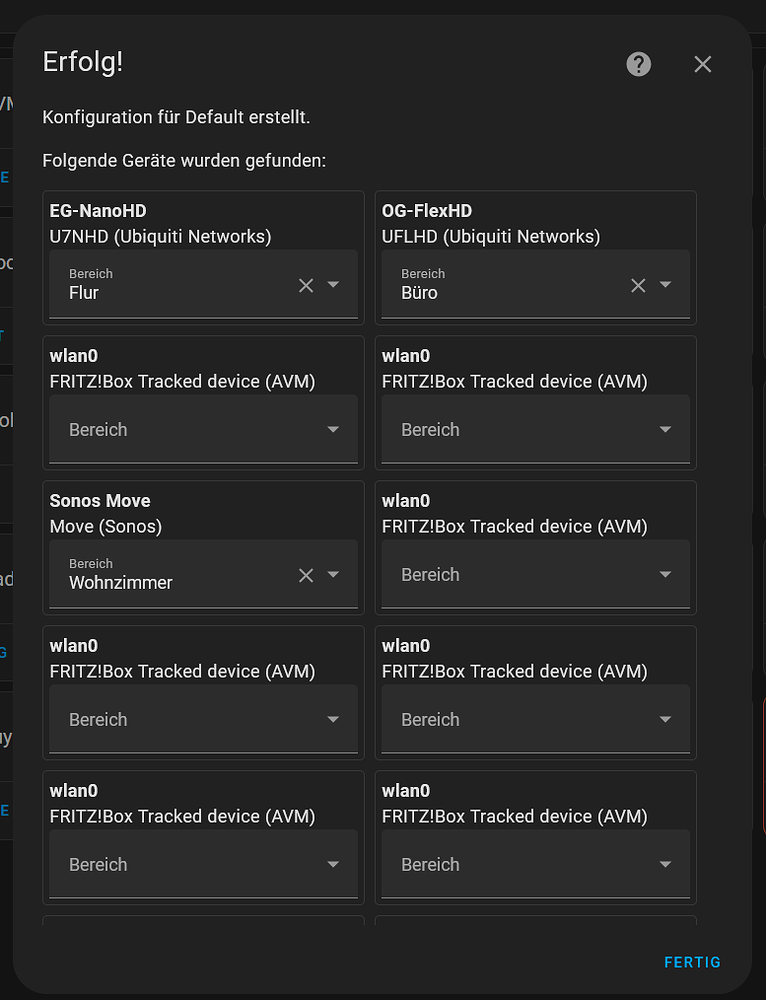Viewport: 766px width, 1000px height.
Task: Clear the Büro area from OG-FlexHD
Action: 638,285
